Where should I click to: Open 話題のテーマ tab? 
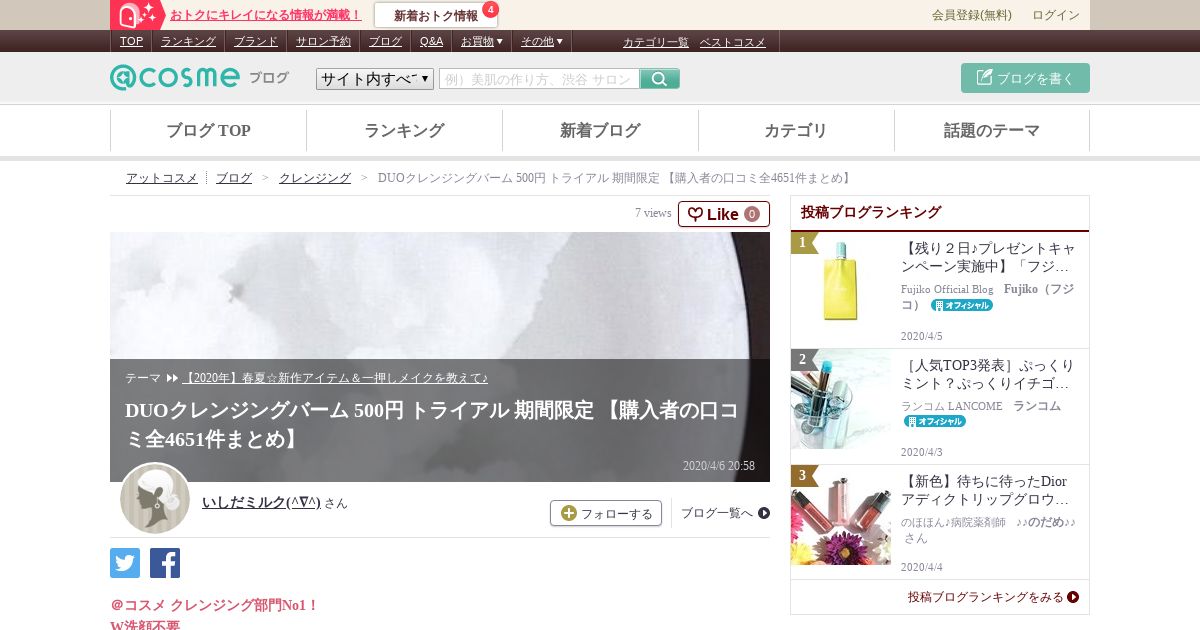coord(992,131)
